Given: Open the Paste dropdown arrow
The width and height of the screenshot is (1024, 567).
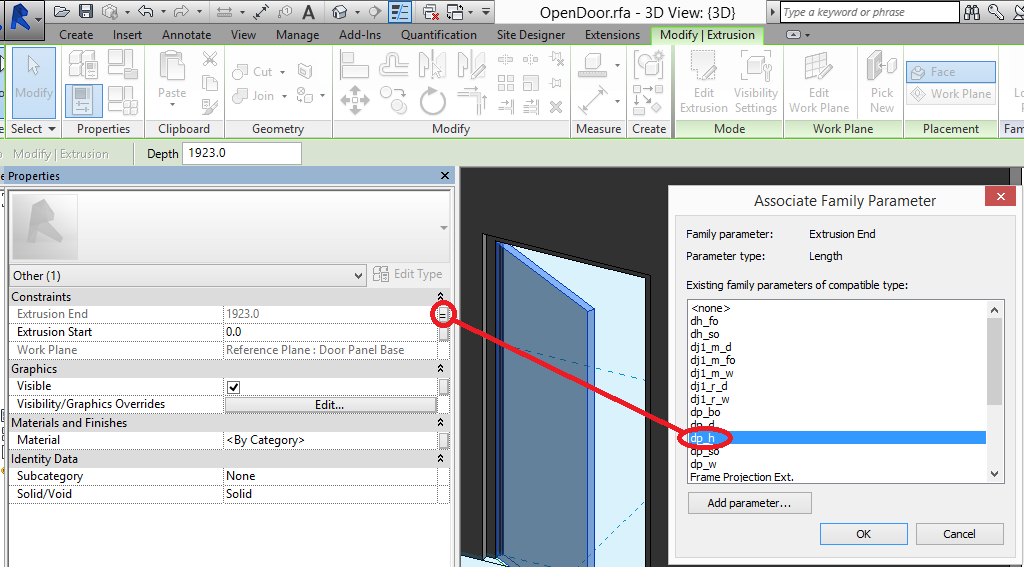Looking at the screenshot, I should pyautogui.click(x=172, y=106).
